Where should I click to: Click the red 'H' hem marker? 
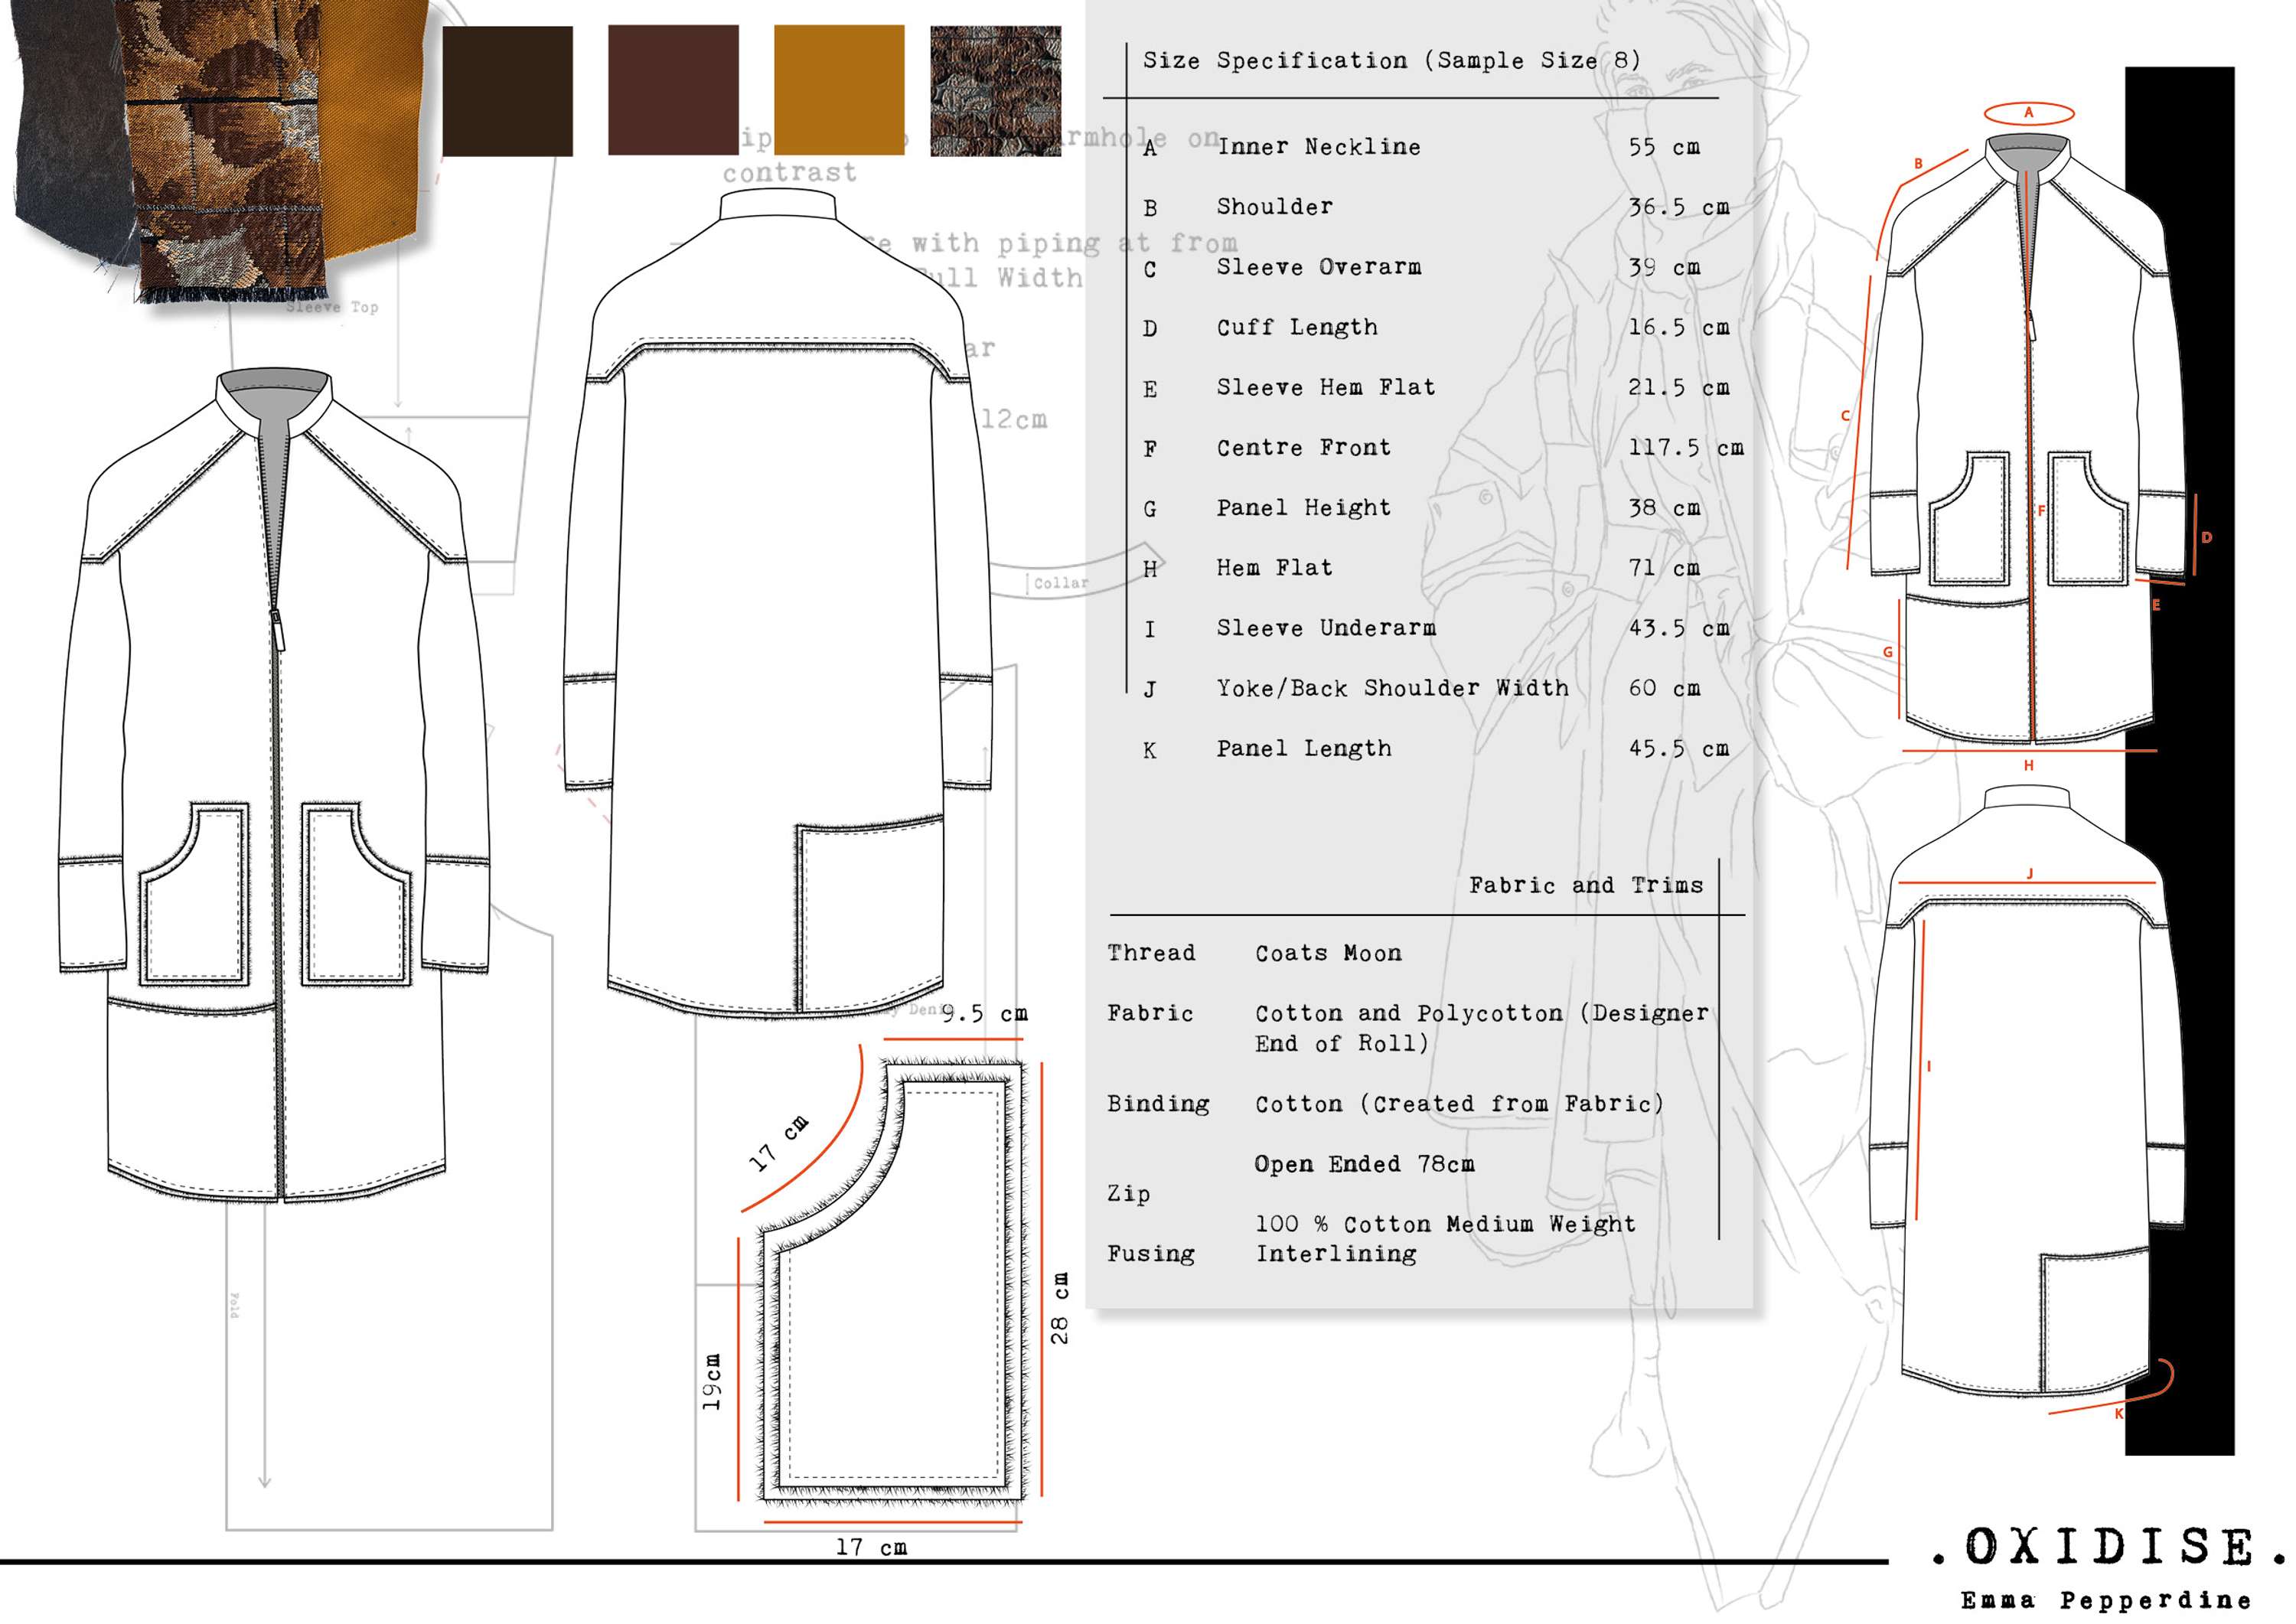(x=2029, y=766)
